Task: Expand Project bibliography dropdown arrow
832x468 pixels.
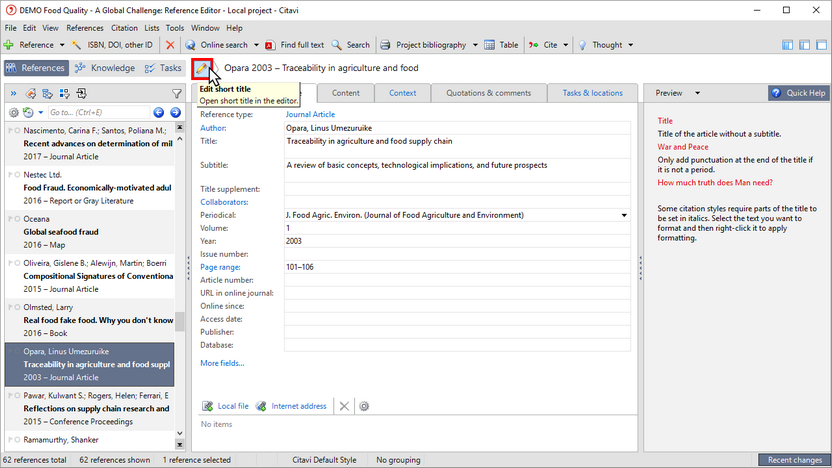Action: pyautogui.click(x=475, y=45)
